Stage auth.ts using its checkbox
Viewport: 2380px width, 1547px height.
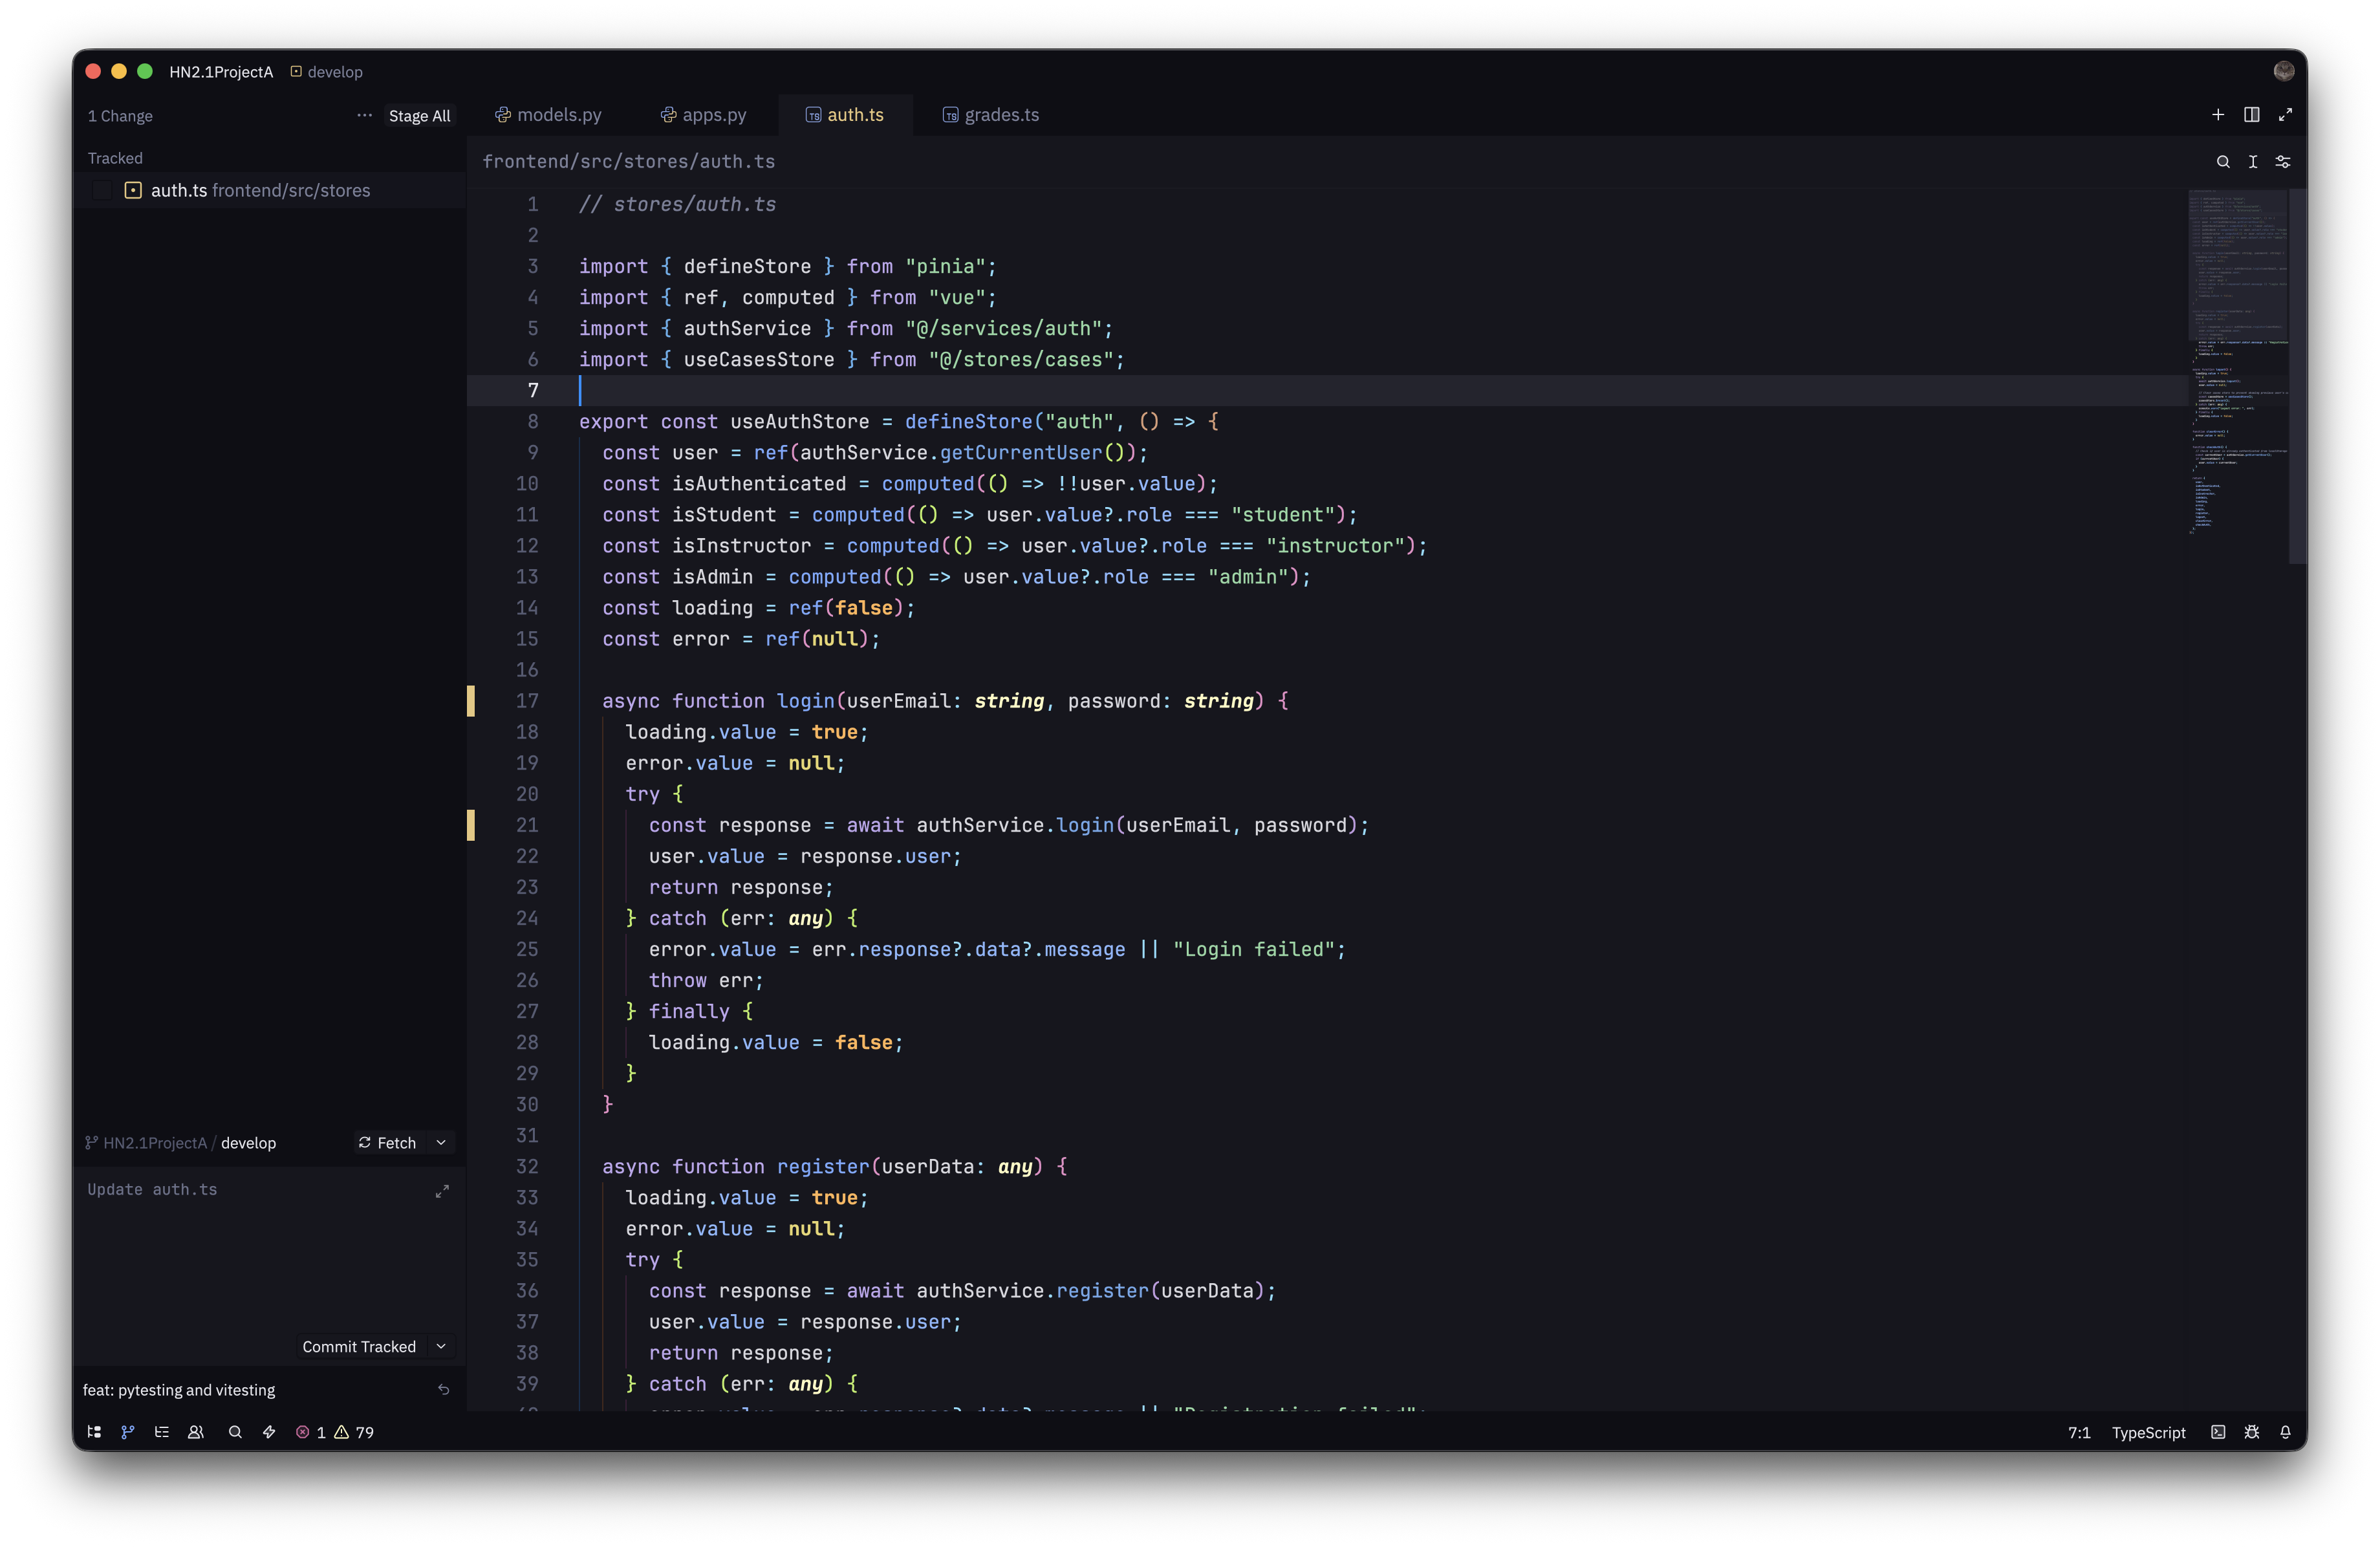[102, 190]
